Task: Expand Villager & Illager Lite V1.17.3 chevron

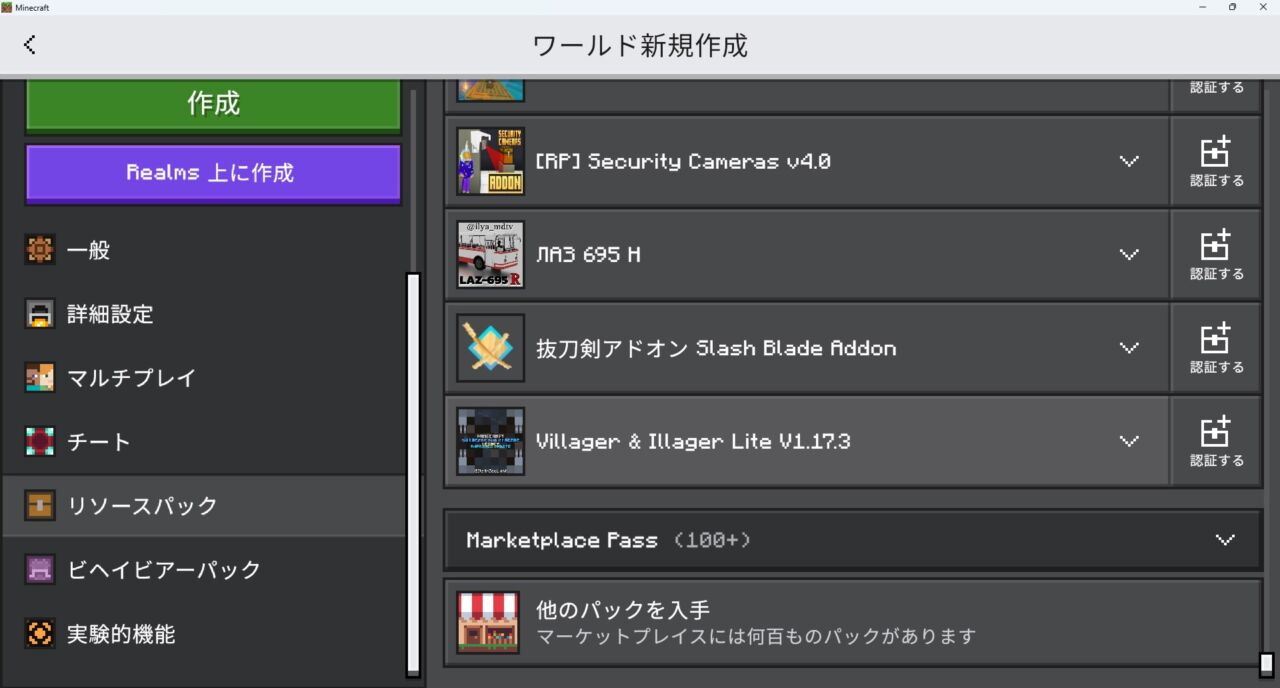Action: click(x=1129, y=441)
